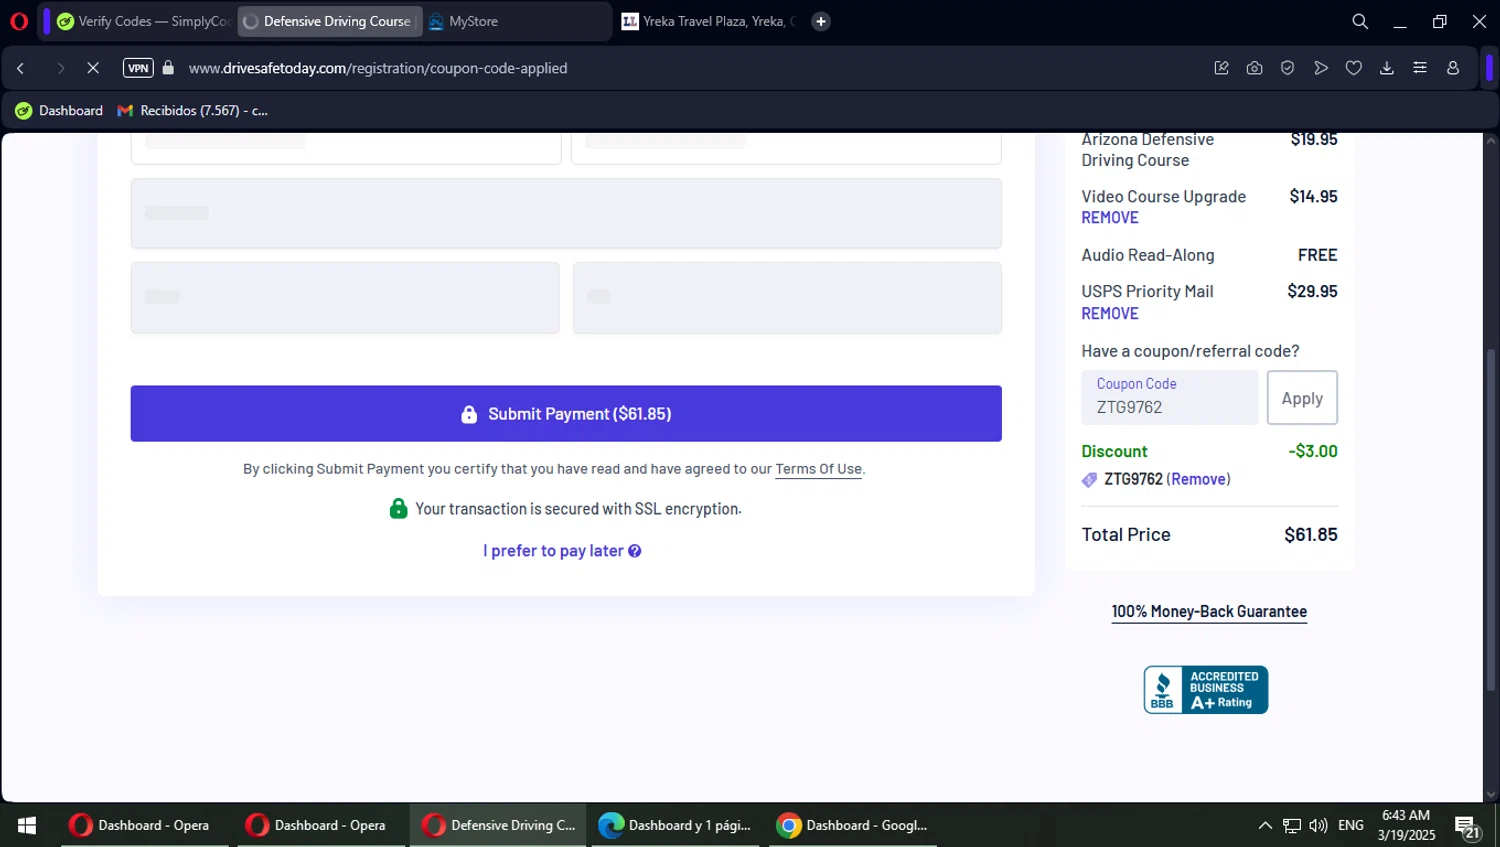The height and width of the screenshot is (847, 1500).
Task: Remove the Video Course Upgrade
Action: [x=1110, y=218]
